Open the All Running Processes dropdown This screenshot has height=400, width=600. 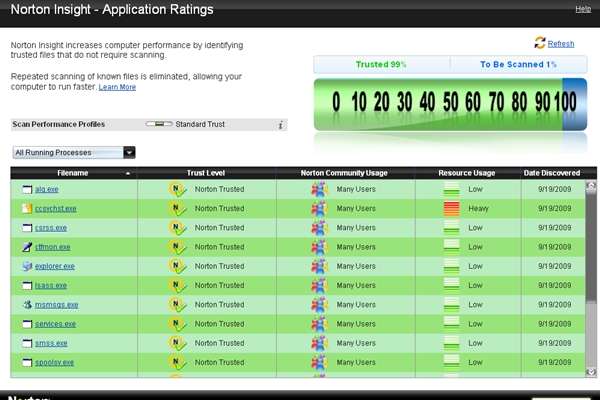click(74, 152)
